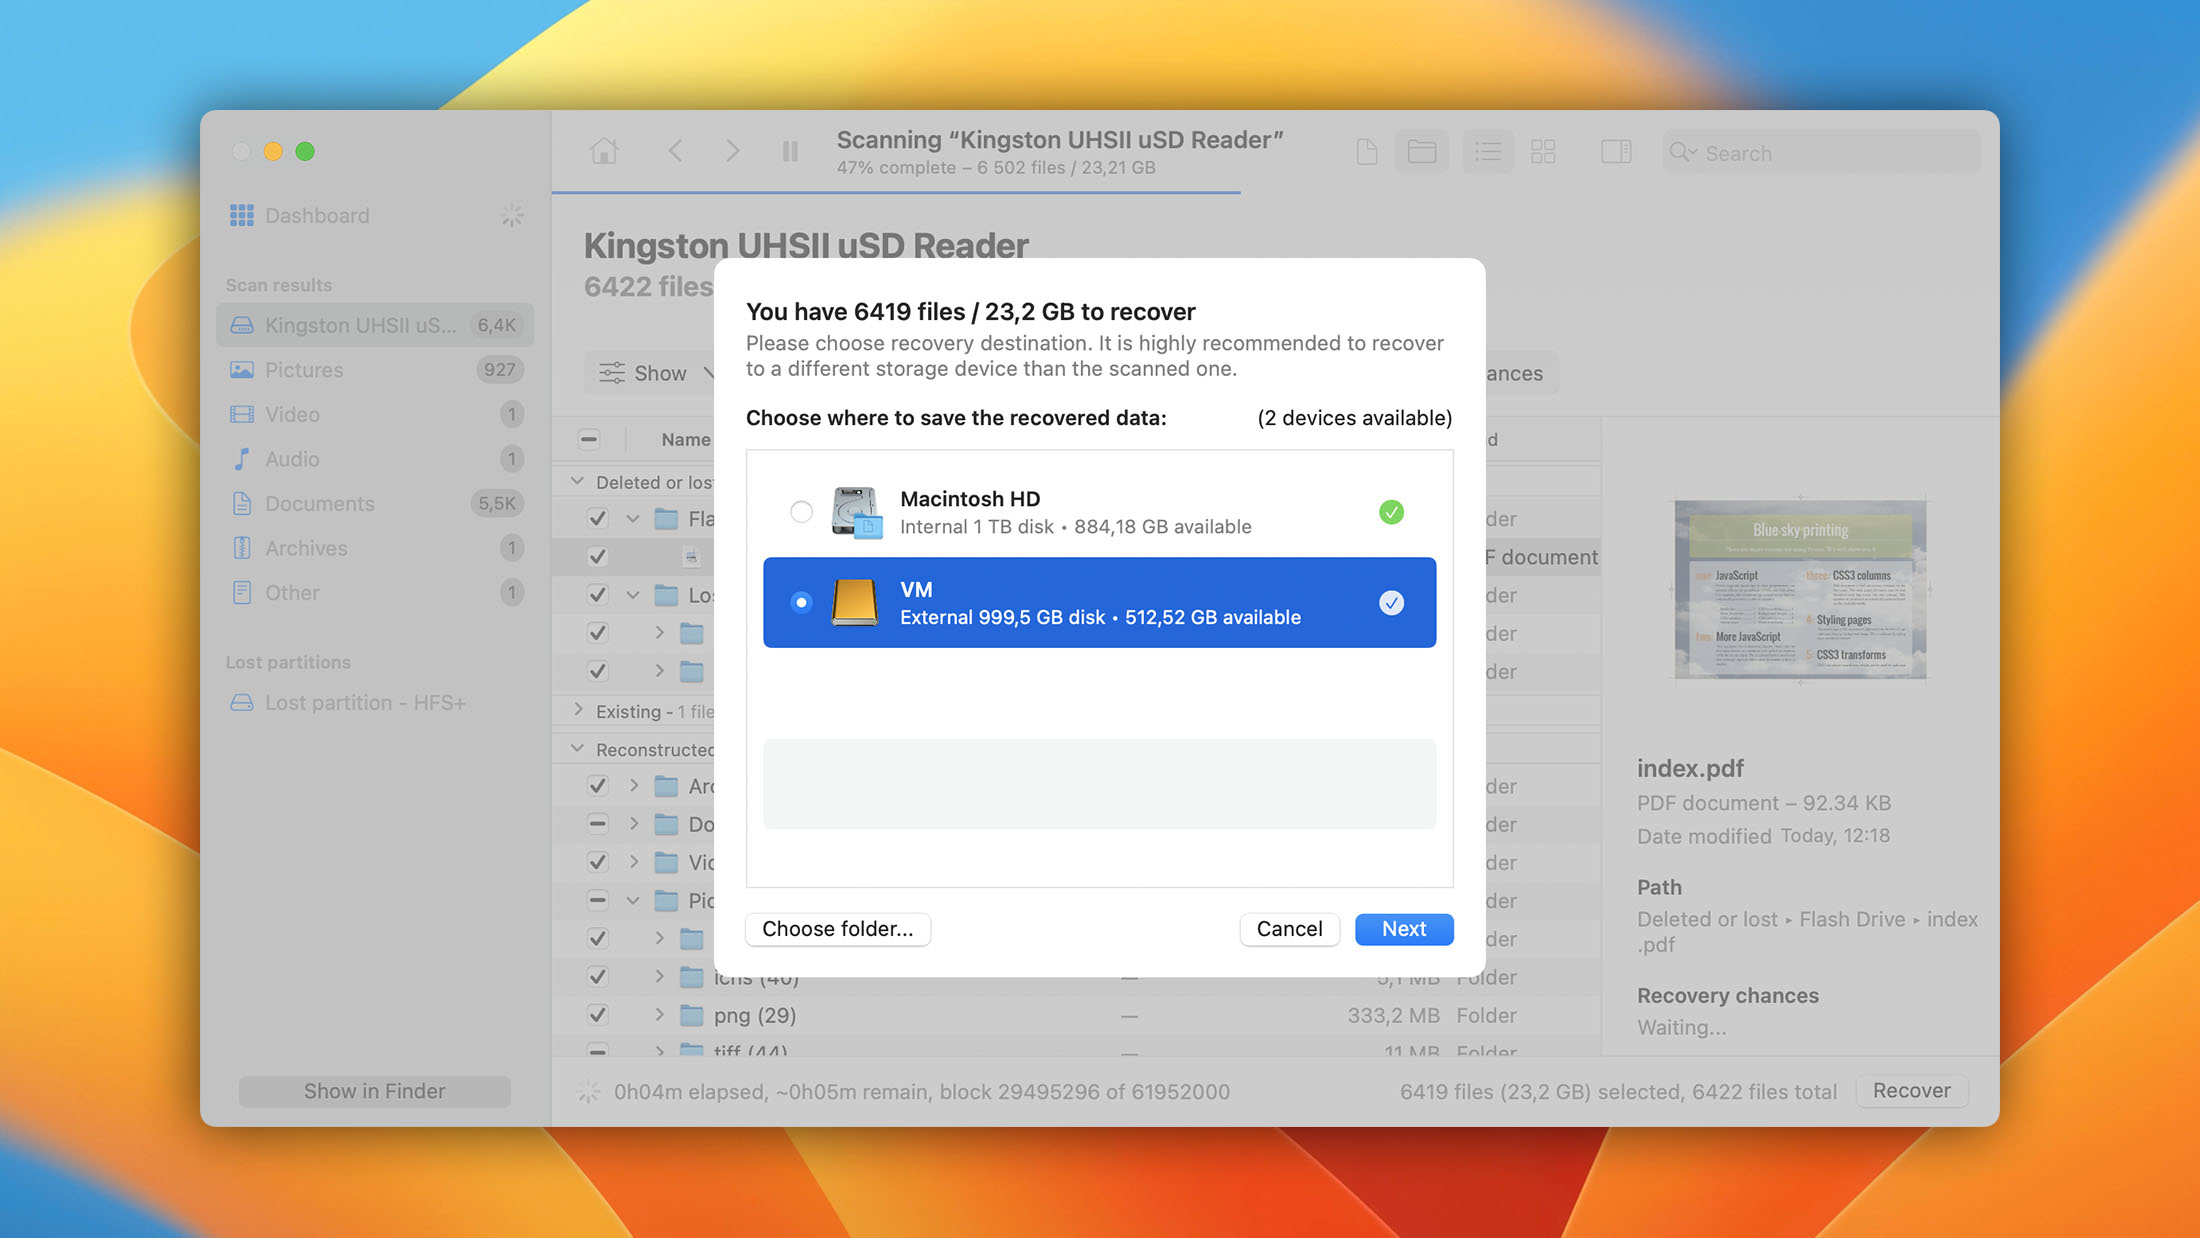Click checkmark badge on VM row

click(1391, 602)
